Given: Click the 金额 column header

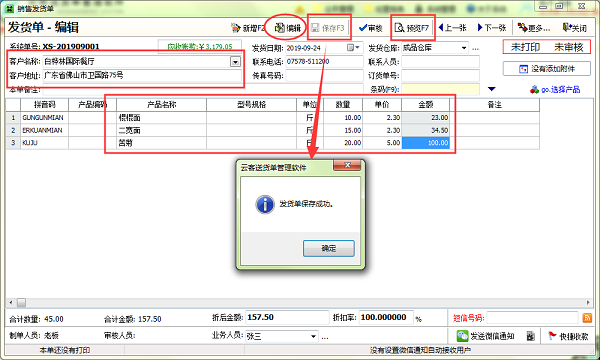Looking at the screenshot, I should (x=426, y=104).
